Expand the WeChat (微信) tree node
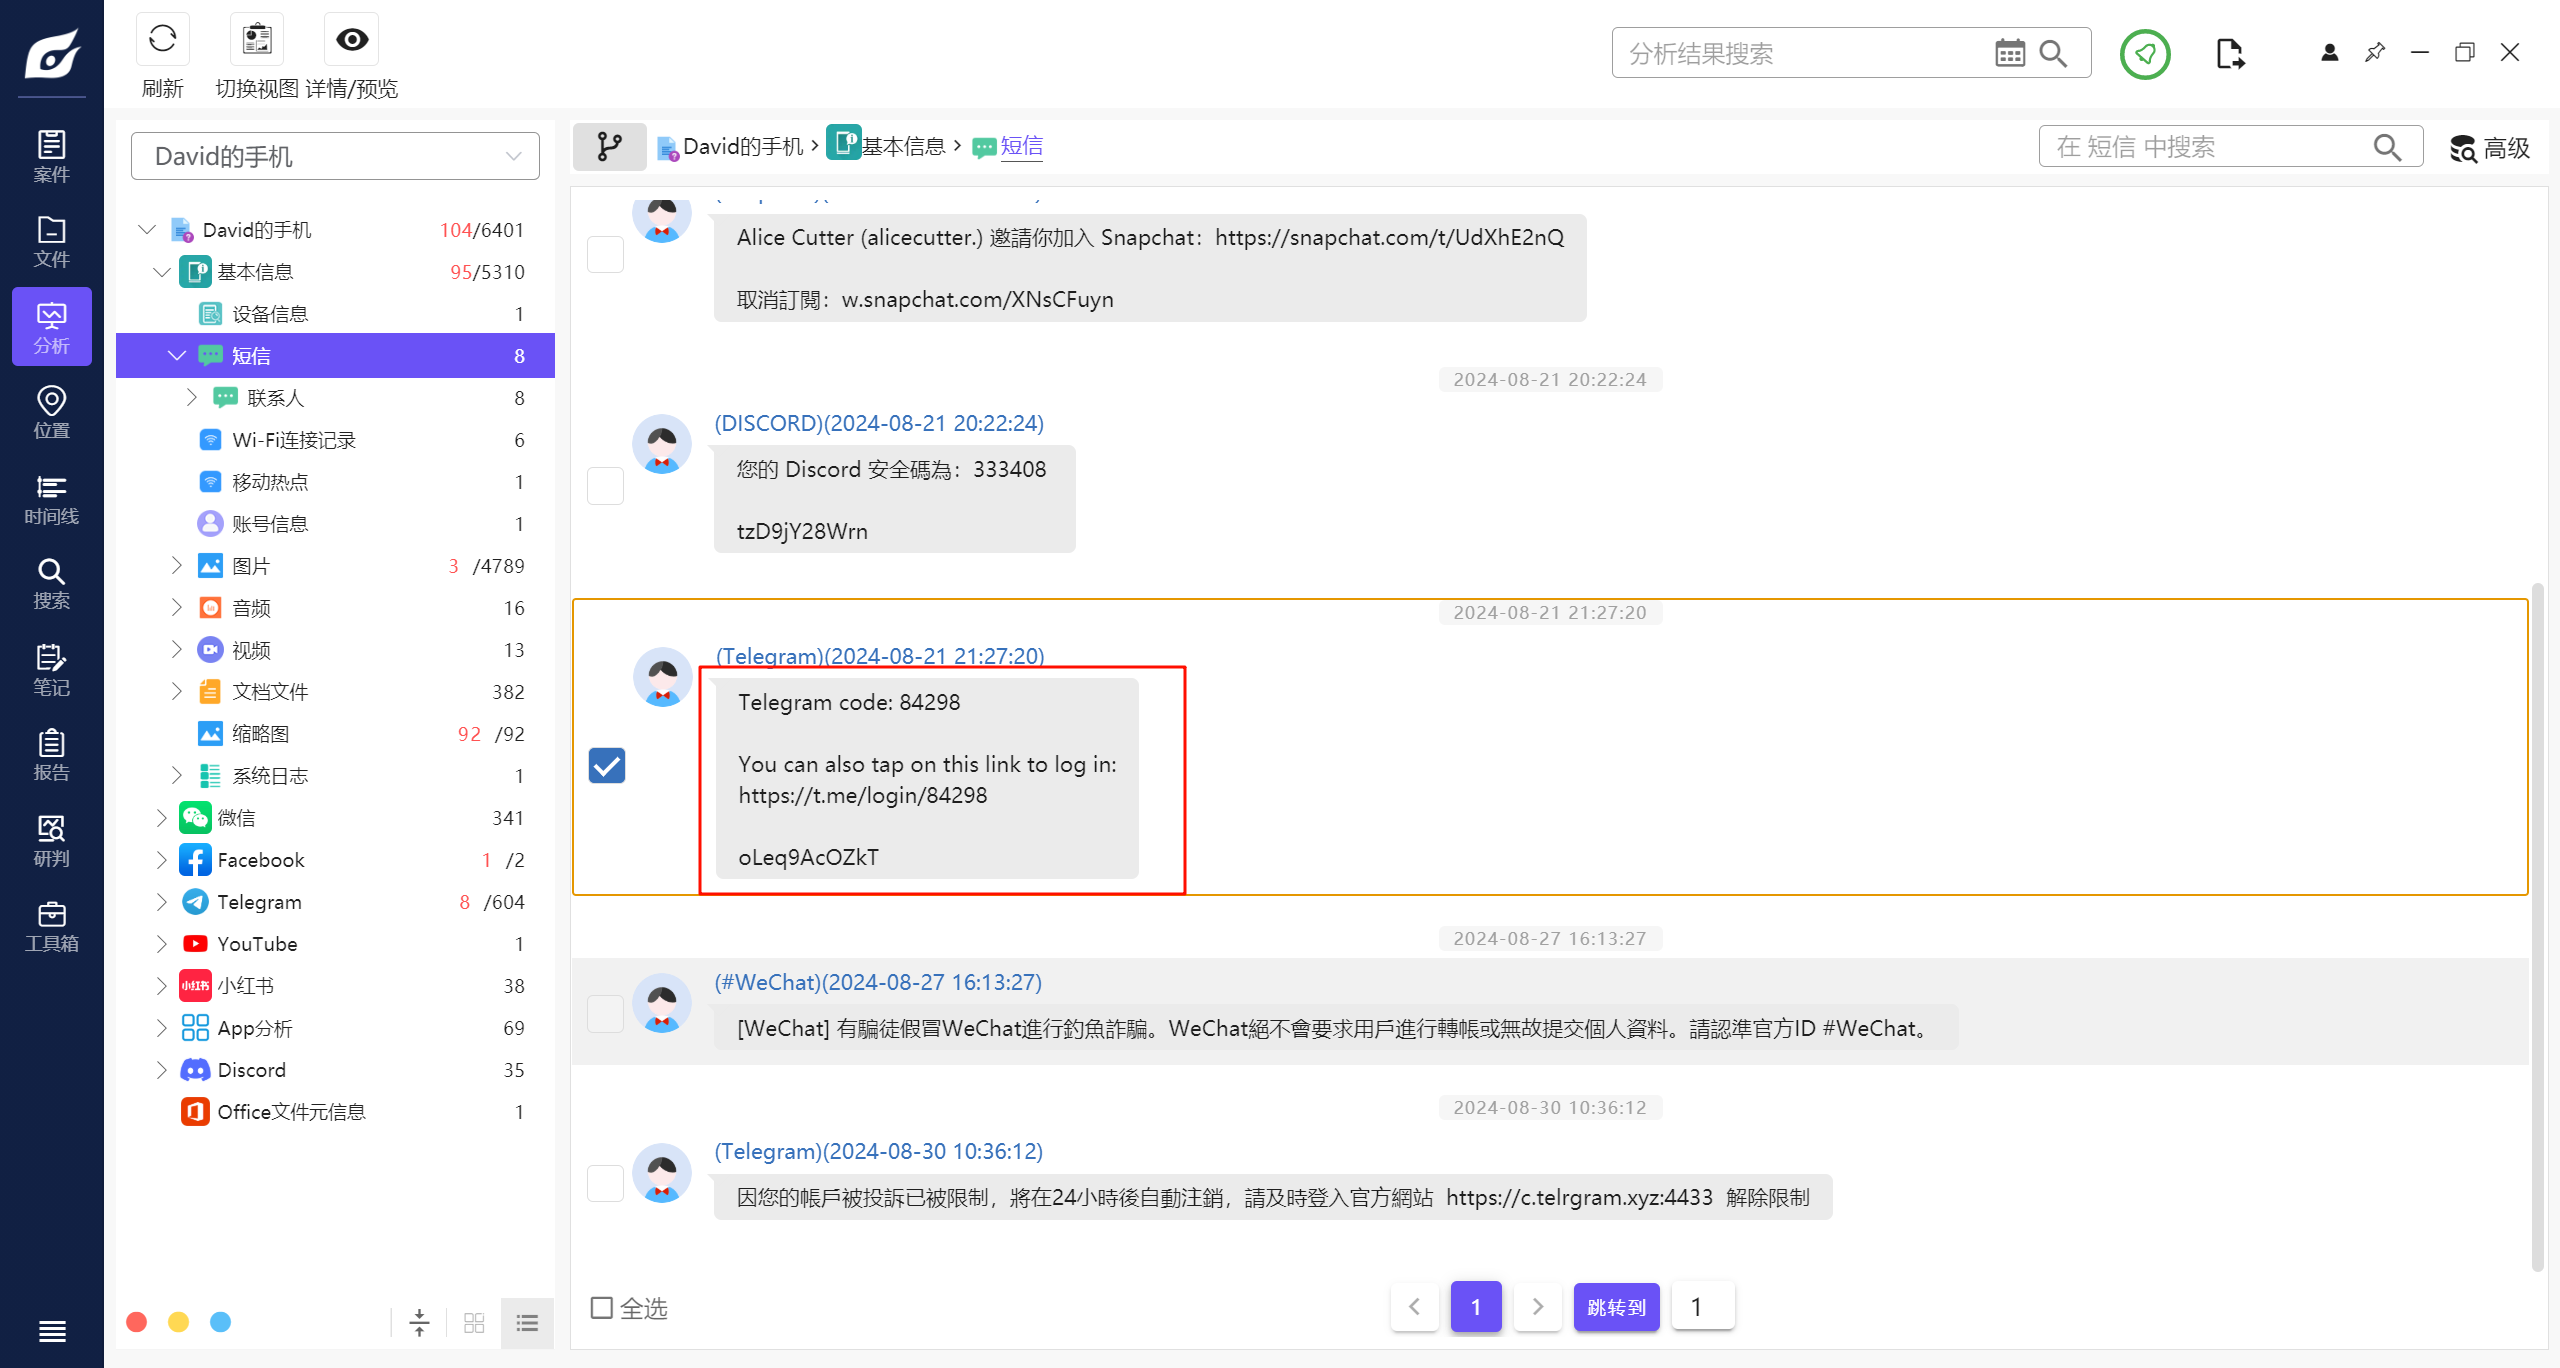 pos(162,818)
